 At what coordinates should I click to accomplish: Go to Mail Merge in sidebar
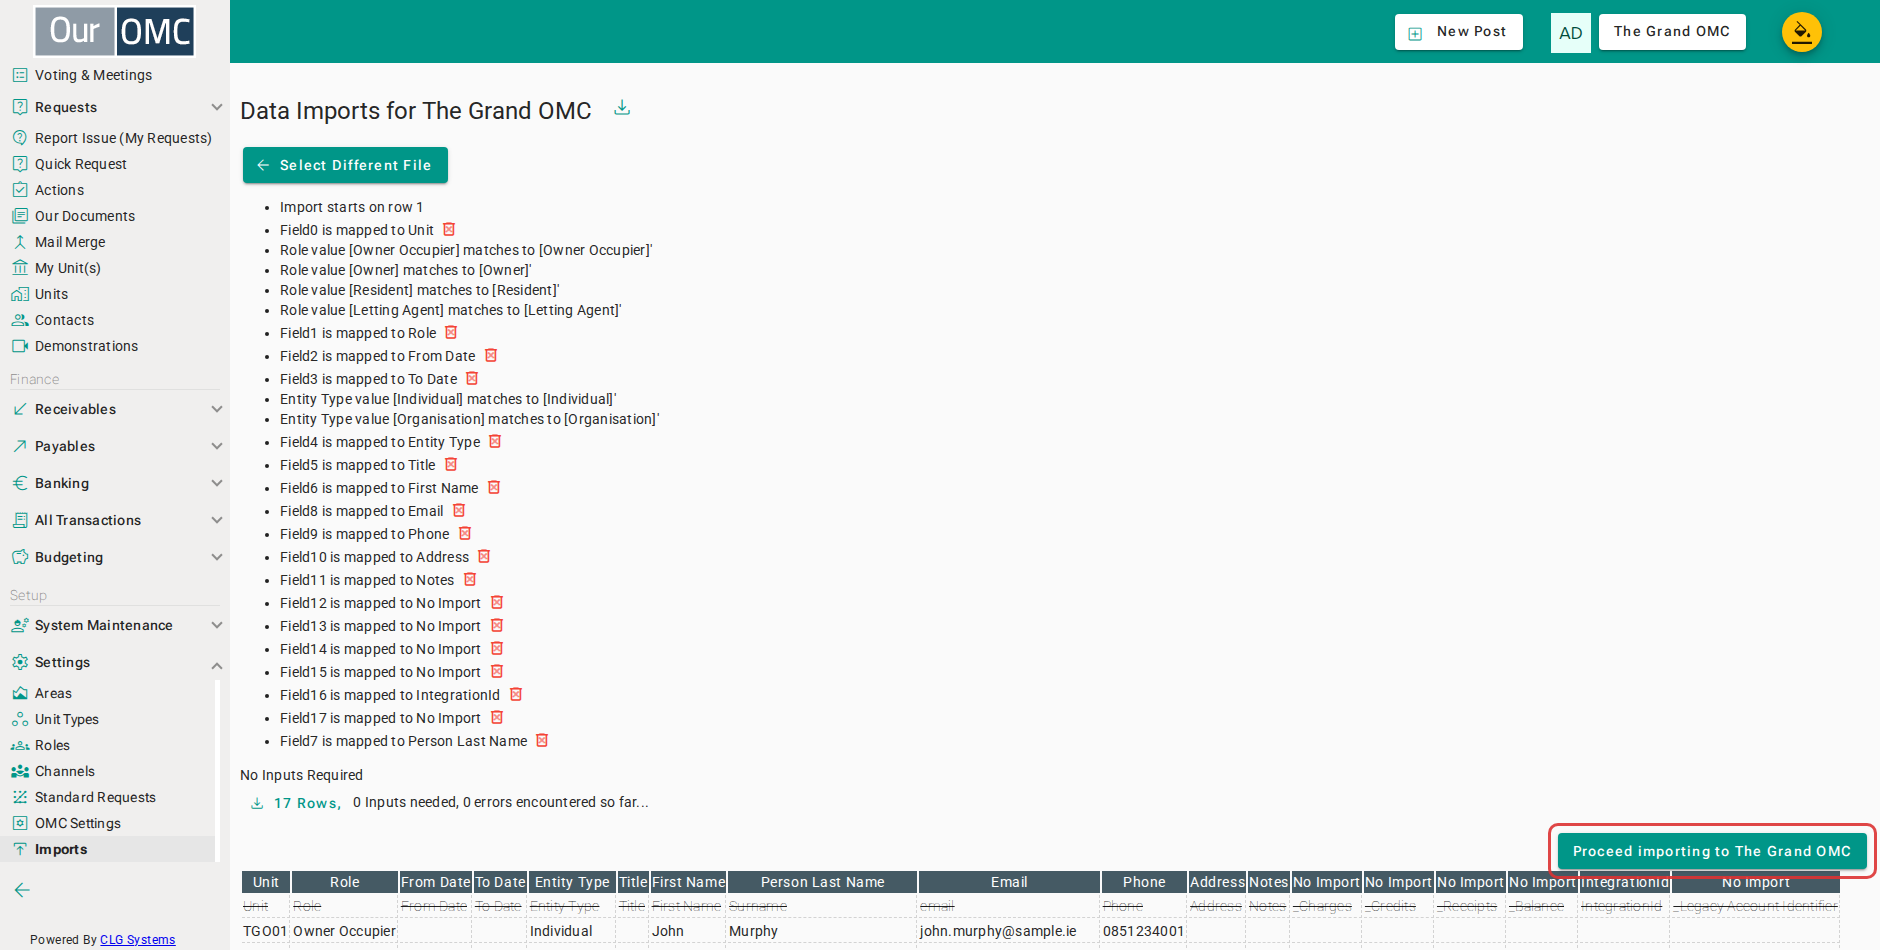coord(70,242)
